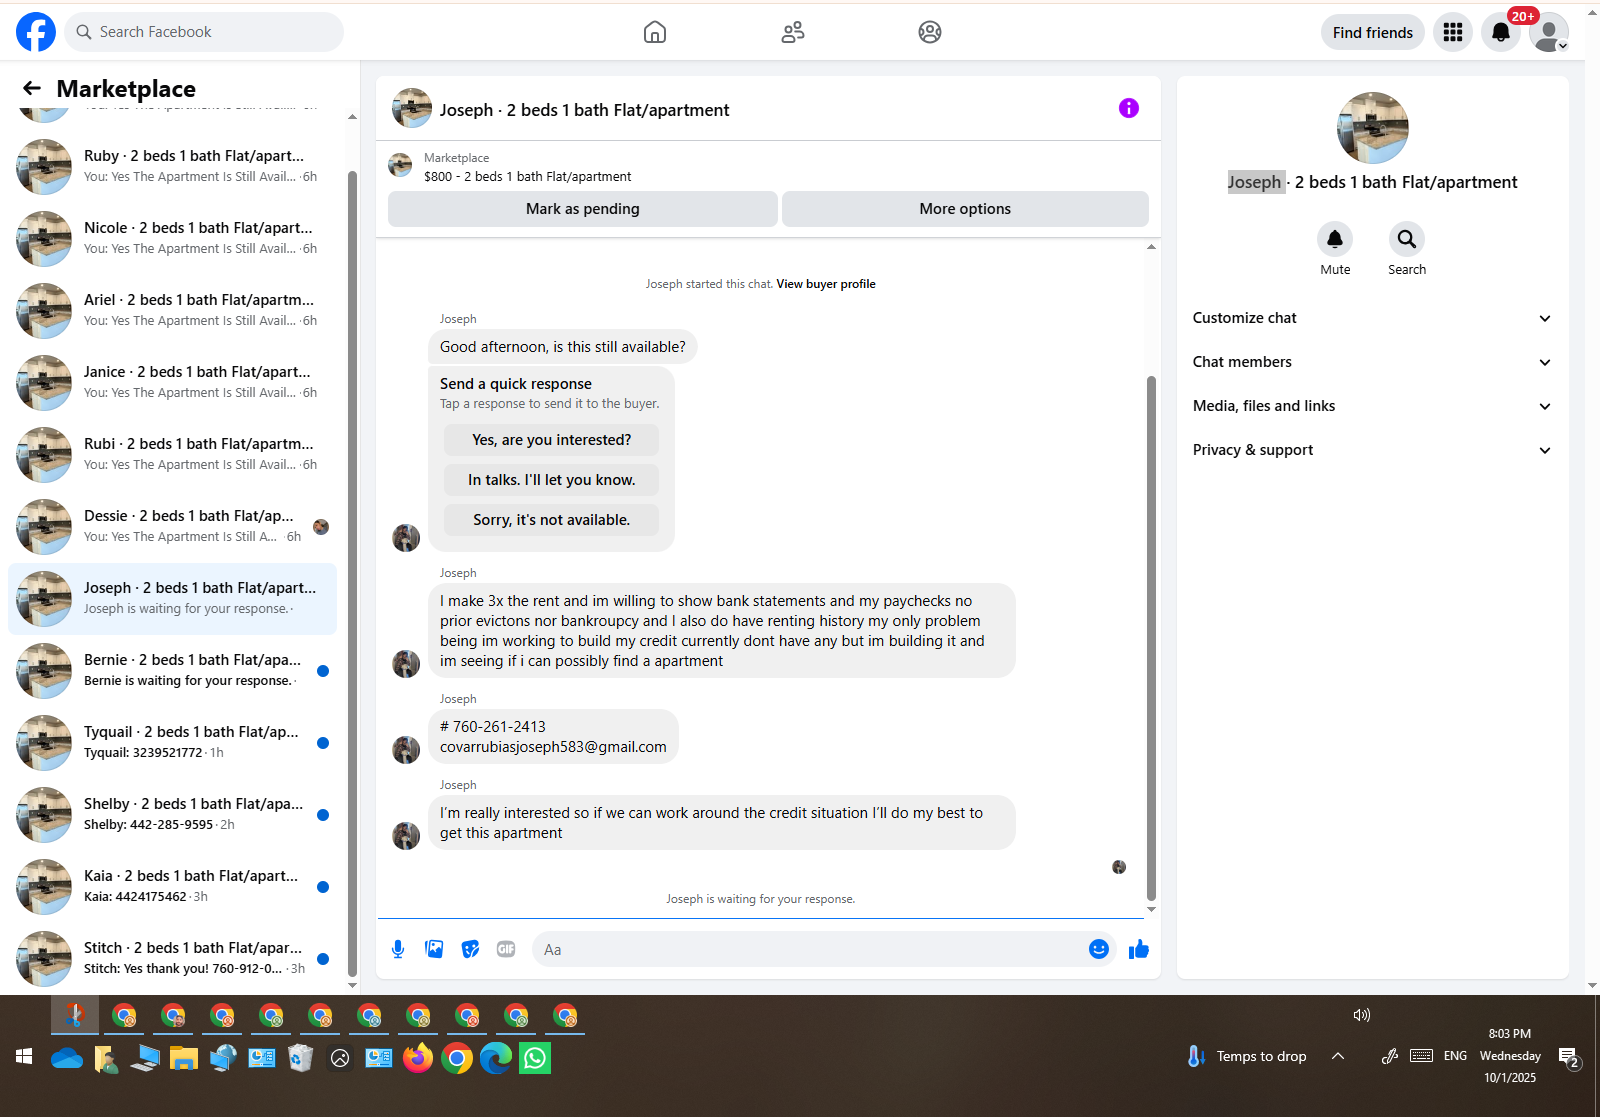Go back using the Marketplace arrow
Viewport: 1600px width, 1117px height.
[x=32, y=88]
